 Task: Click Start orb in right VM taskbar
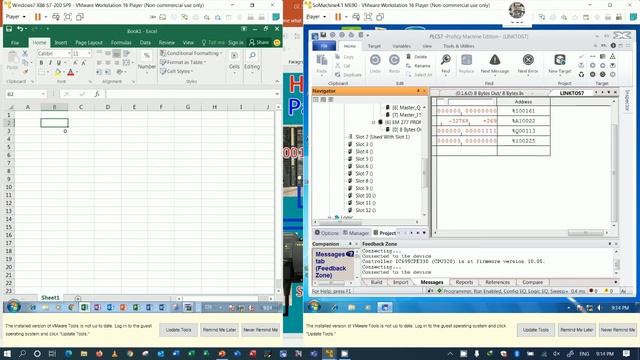[314, 307]
